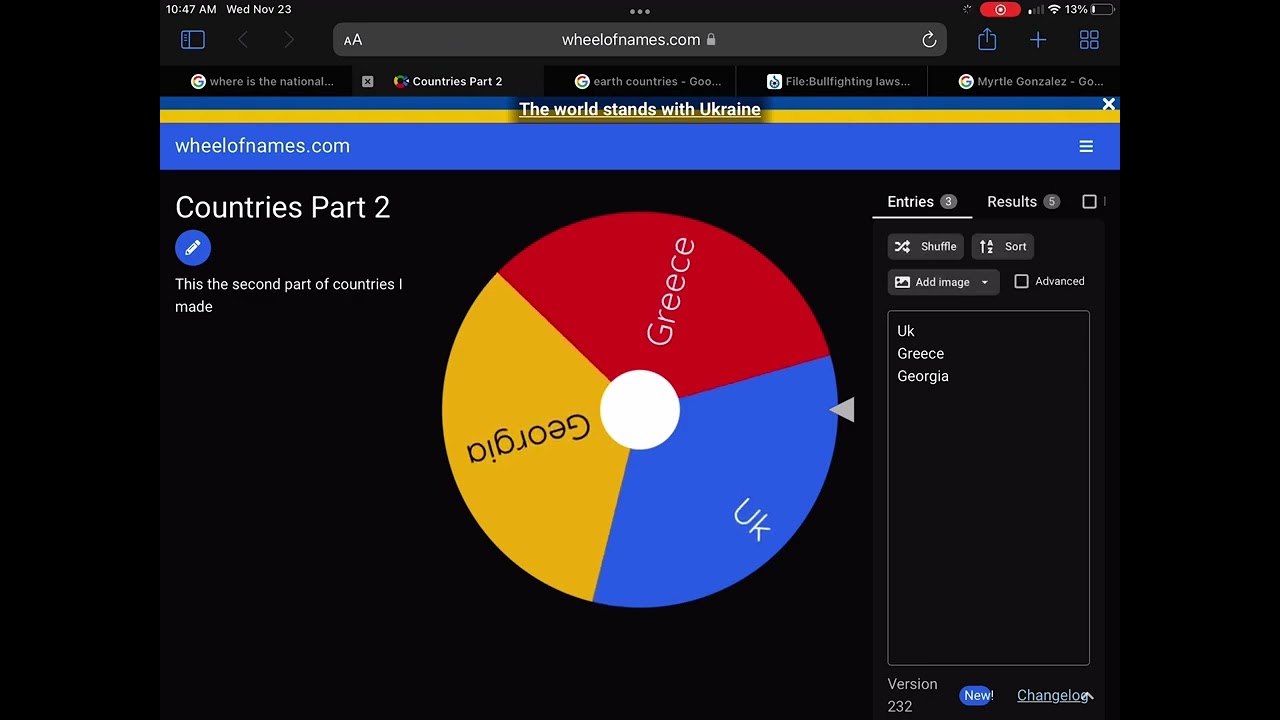Tap the wheelofnames.com address bar
1280x720 pixels.
click(x=640, y=40)
